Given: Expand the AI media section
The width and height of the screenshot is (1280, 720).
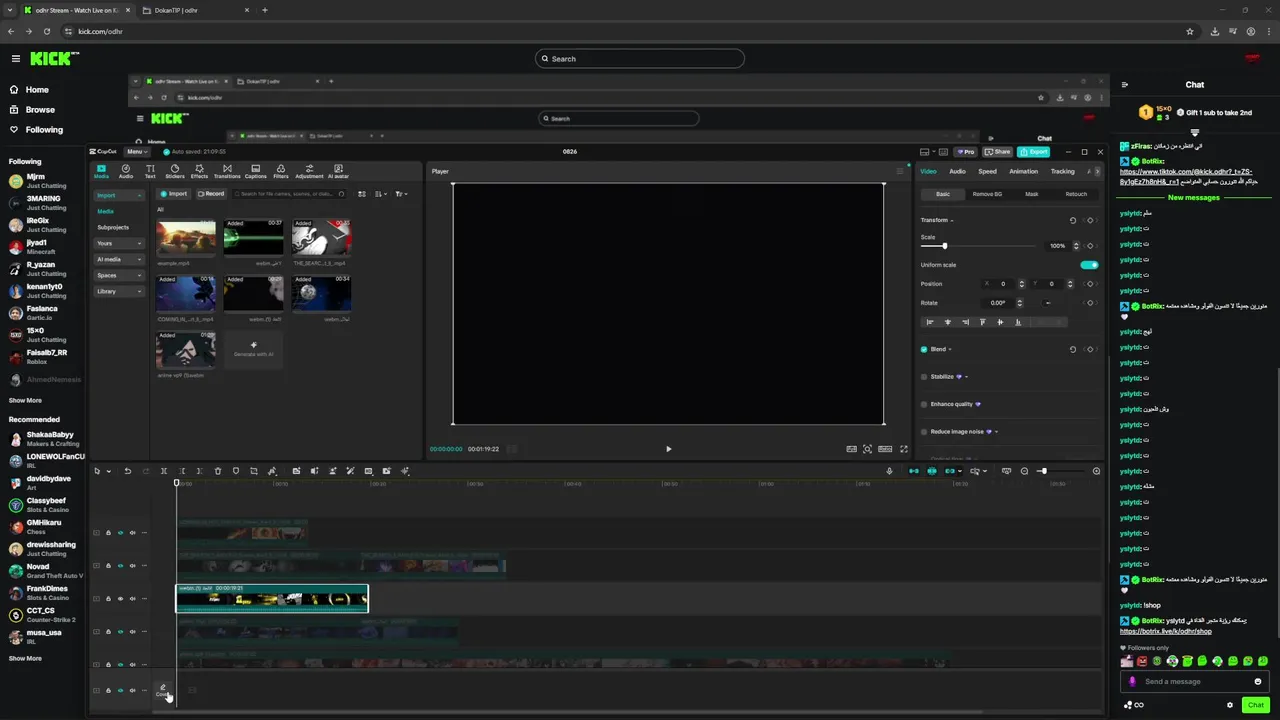Looking at the screenshot, I should tap(118, 259).
